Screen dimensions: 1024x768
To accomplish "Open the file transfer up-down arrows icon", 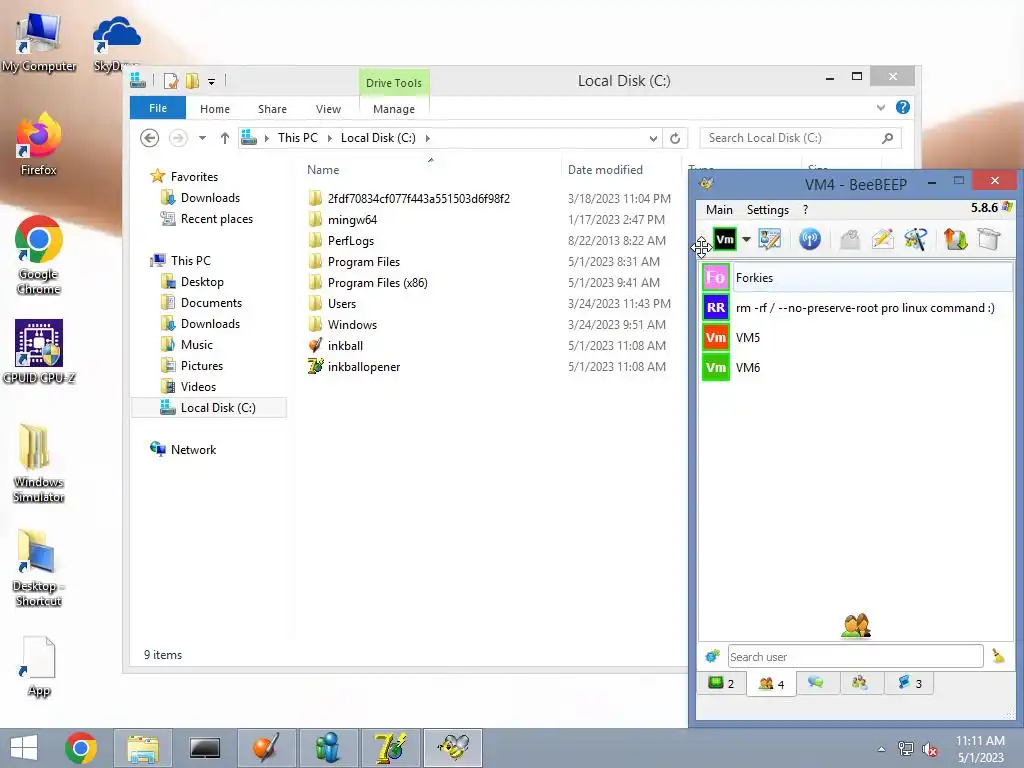I will (x=955, y=239).
